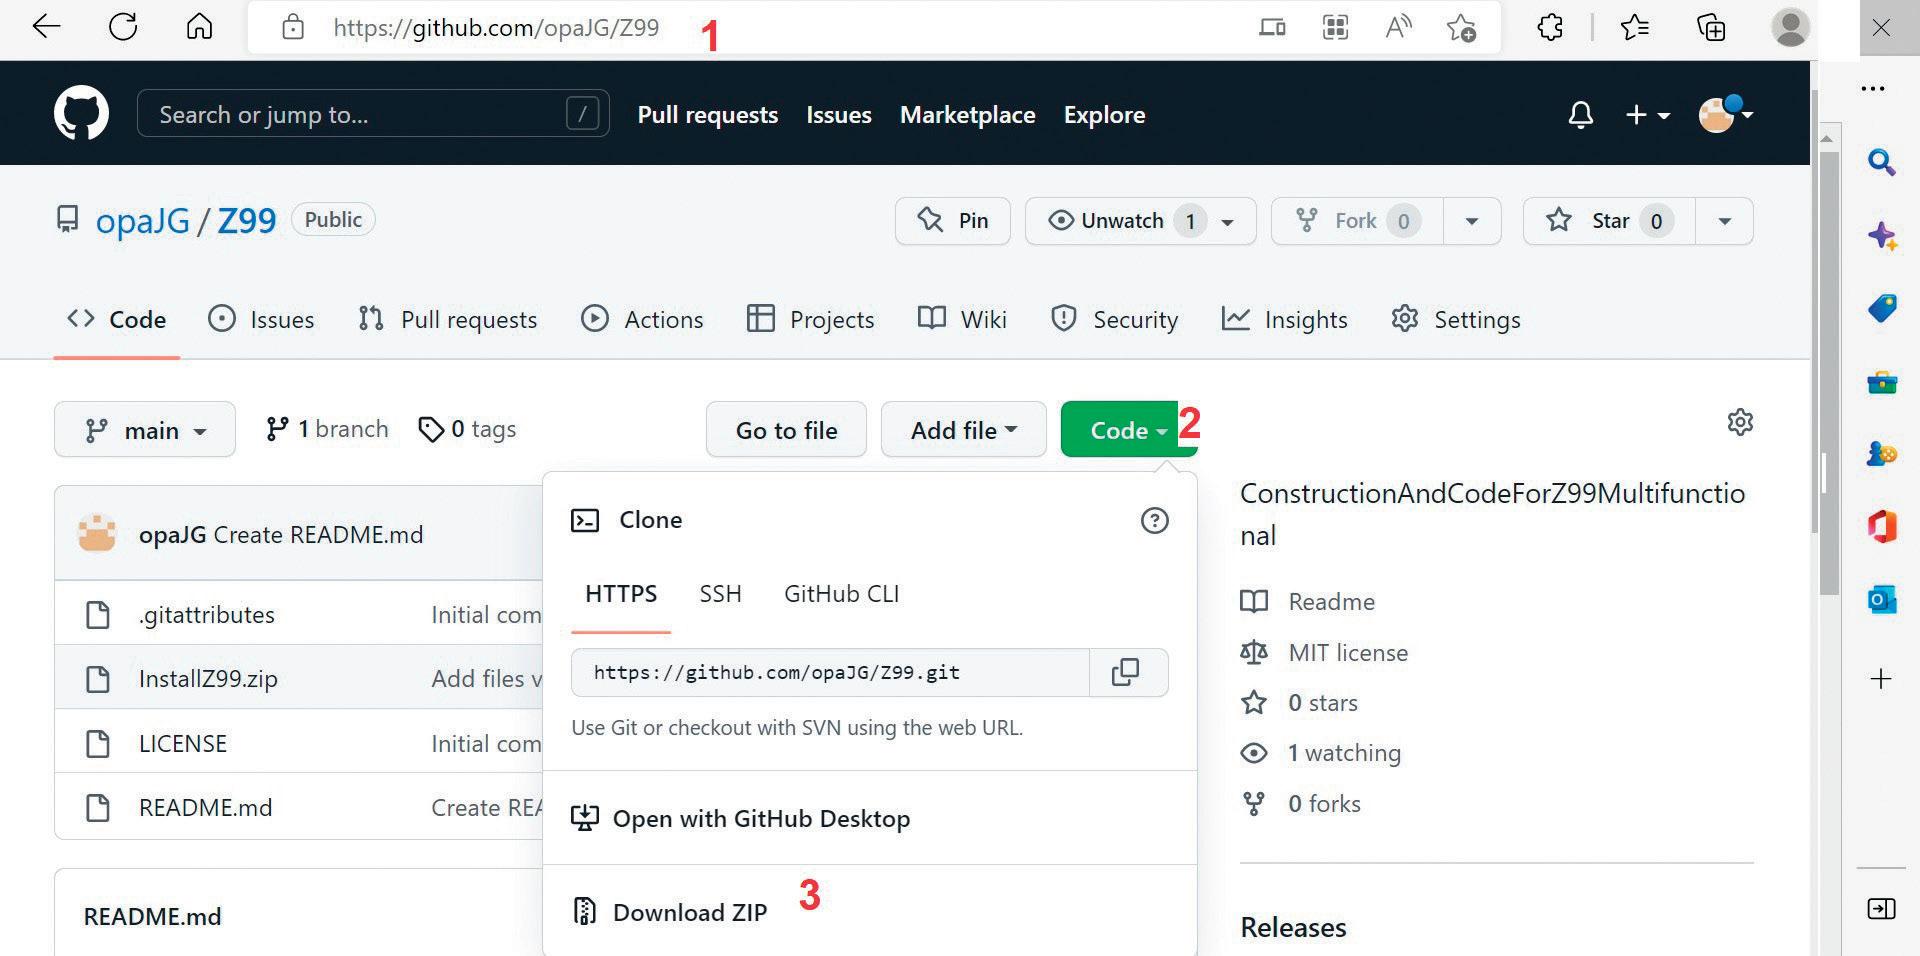Open the repository Settings tab
The height and width of the screenshot is (956, 1920).
point(1456,319)
